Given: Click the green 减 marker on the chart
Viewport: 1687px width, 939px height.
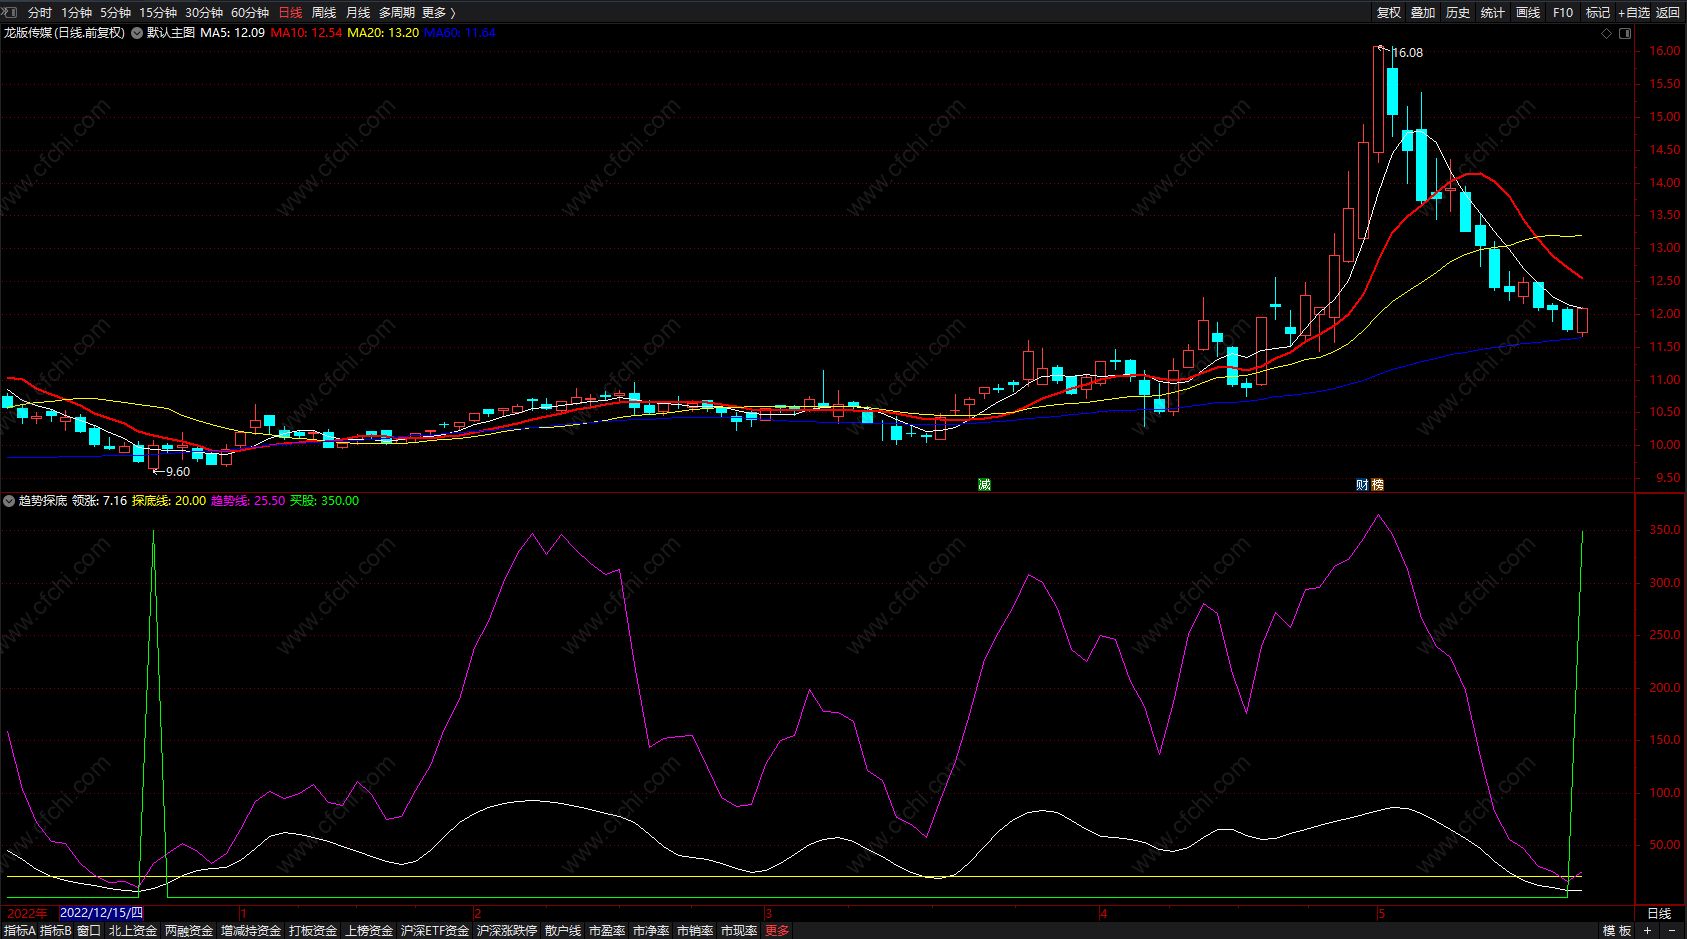Looking at the screenshot, I should [984, 485].
